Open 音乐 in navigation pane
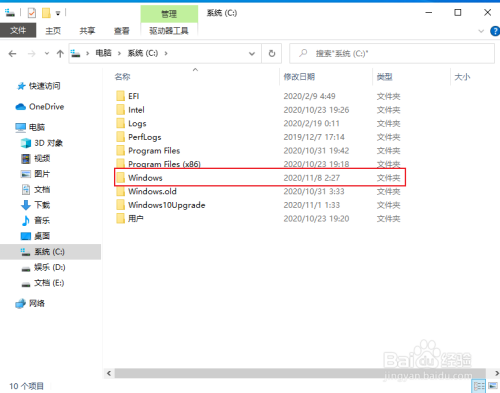The image size is (500, 393). (x=42, y=220)
